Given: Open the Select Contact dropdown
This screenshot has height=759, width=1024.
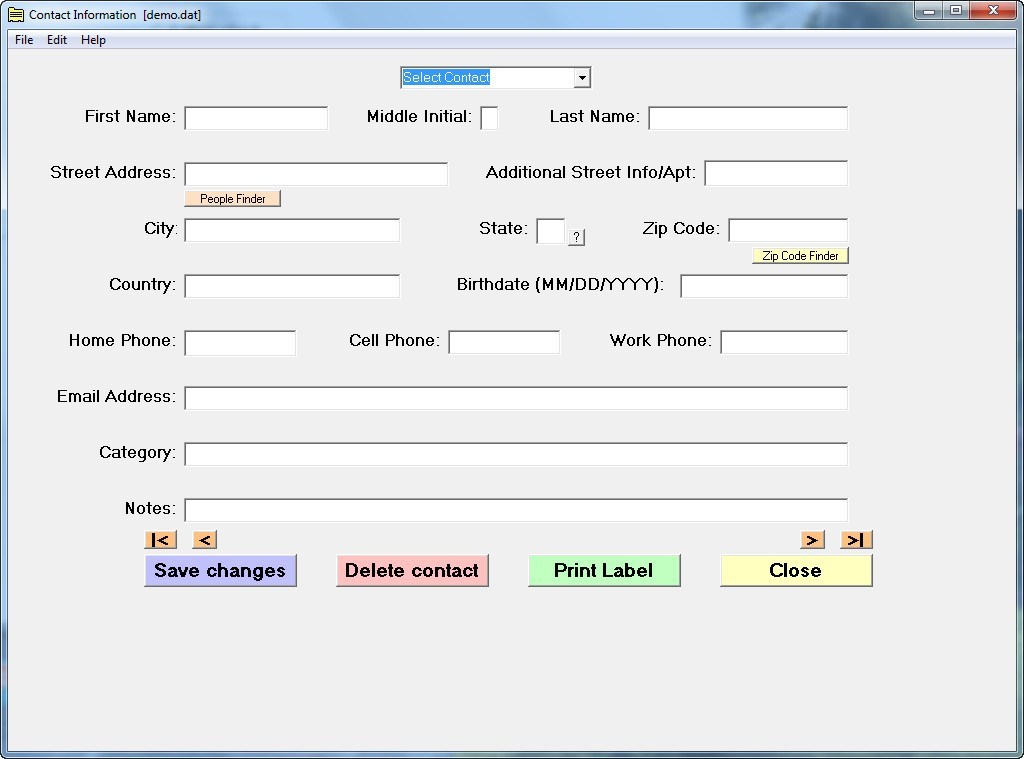Looking at the screenshot, I should 581,77.
